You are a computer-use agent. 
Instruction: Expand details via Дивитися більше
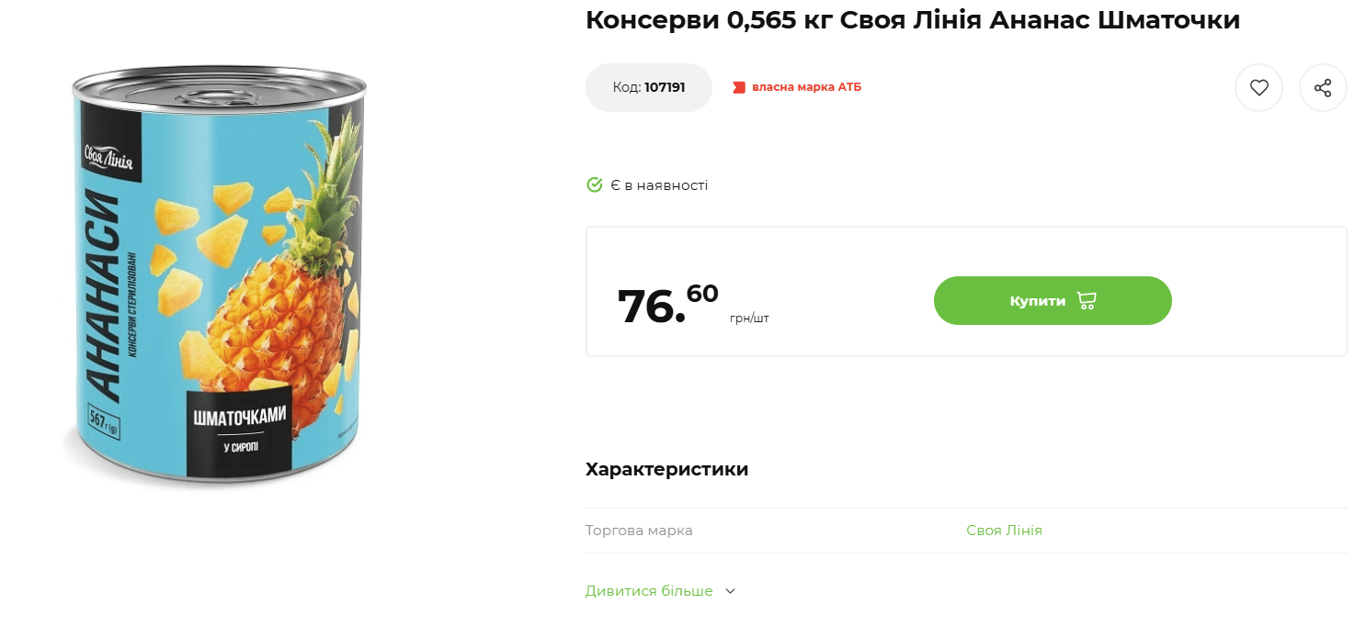click(x=649, y=591)
